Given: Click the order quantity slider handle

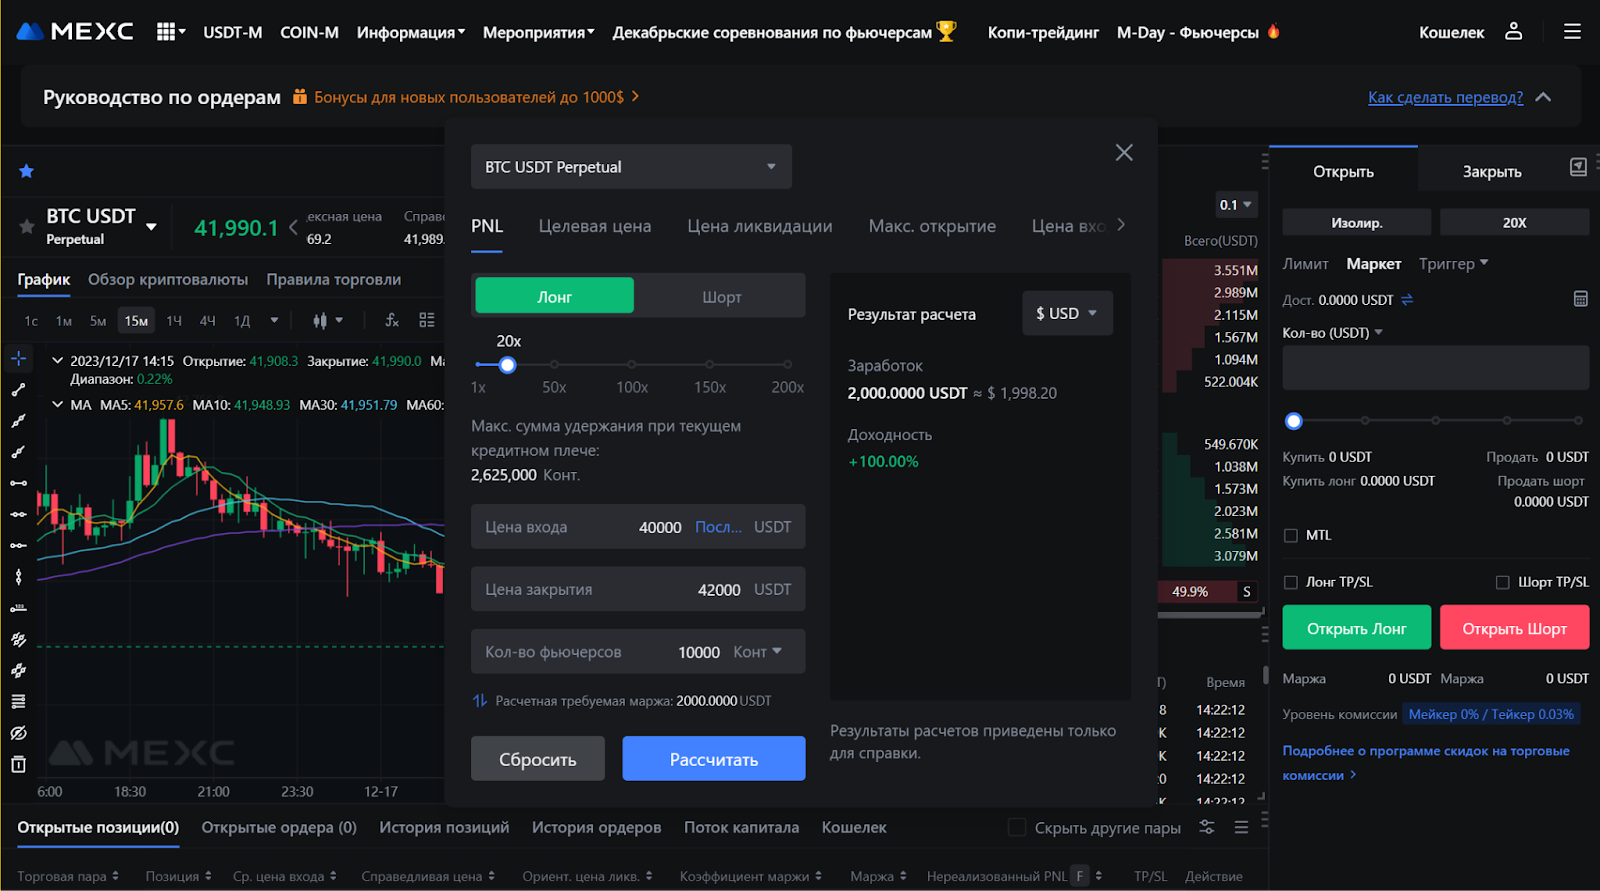Looking at the screenshot, I should (1294, 421).
